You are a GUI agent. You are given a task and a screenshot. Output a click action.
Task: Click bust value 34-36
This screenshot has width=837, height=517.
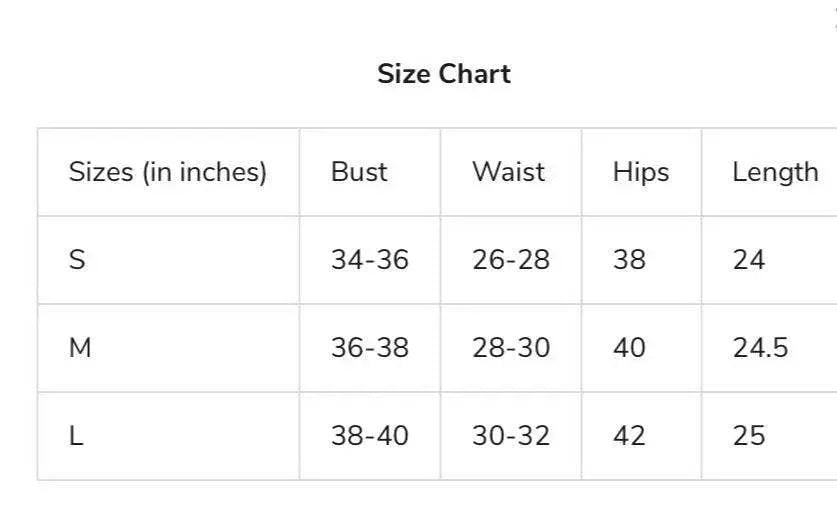click(370, 260)
